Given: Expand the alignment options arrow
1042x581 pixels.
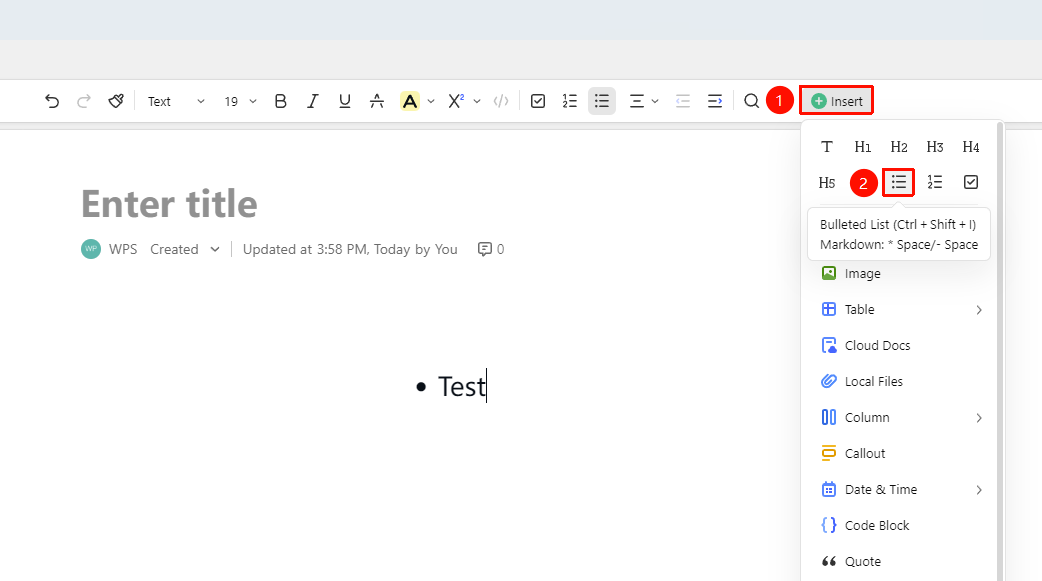Looking at the screenshot, I should [655, 102].
